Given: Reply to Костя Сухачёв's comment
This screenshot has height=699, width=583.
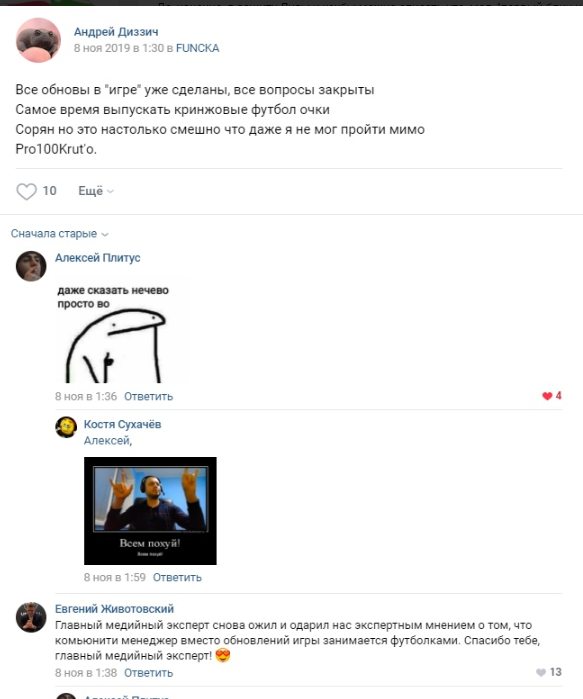Looking at the screenshot, I should (x=177, y=577).
